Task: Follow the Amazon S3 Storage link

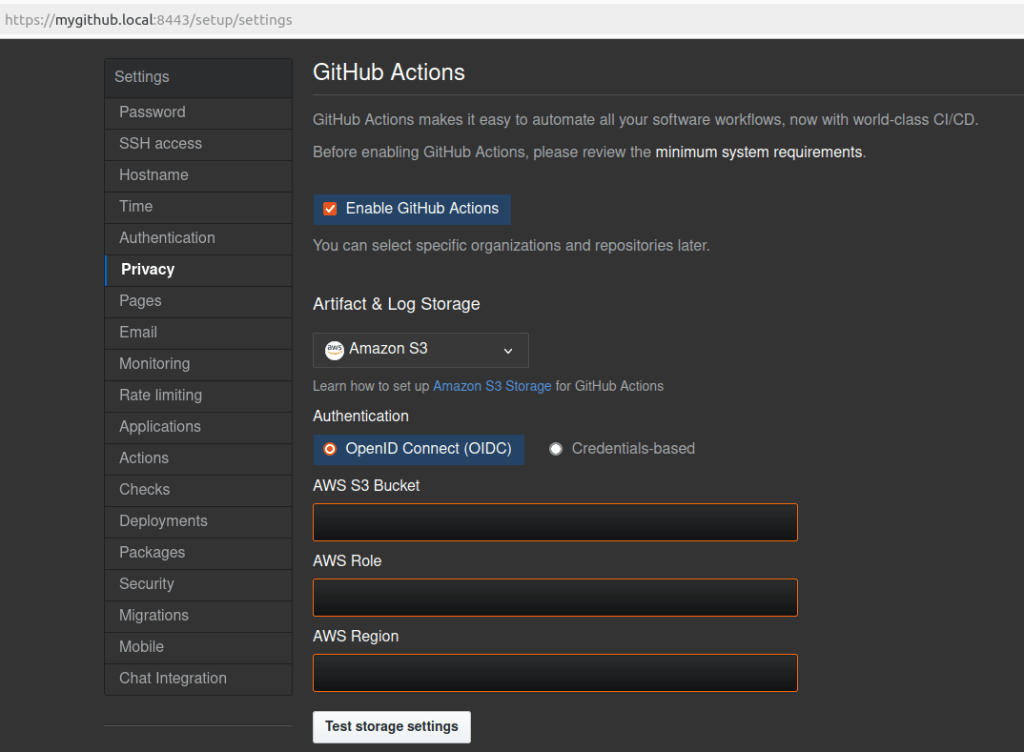Action: click(492, 386)
